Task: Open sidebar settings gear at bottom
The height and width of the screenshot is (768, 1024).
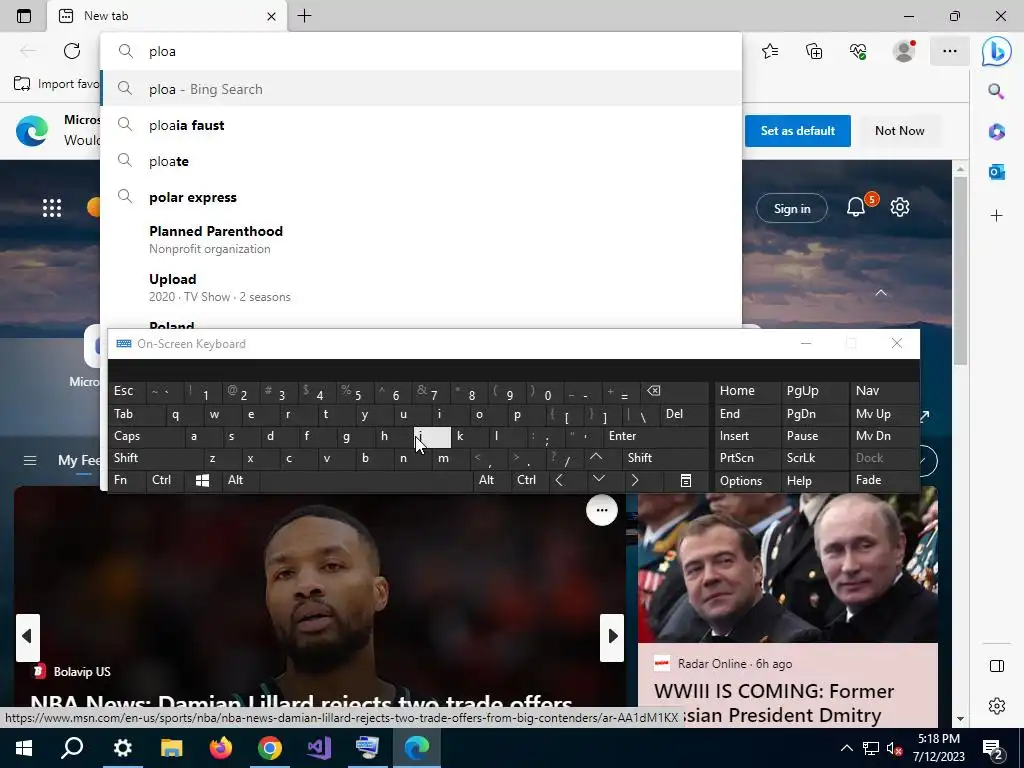Action: pos(997,706)
